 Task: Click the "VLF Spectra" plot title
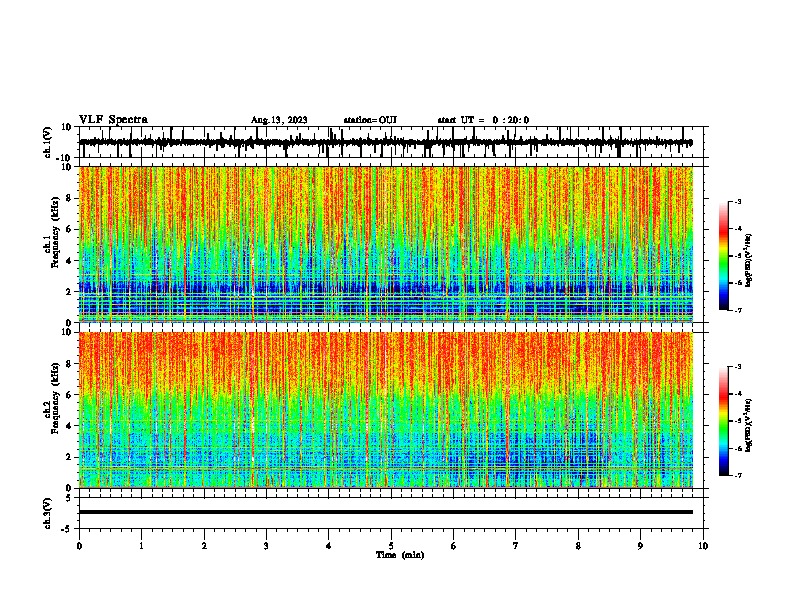click(x=113, y=120)
